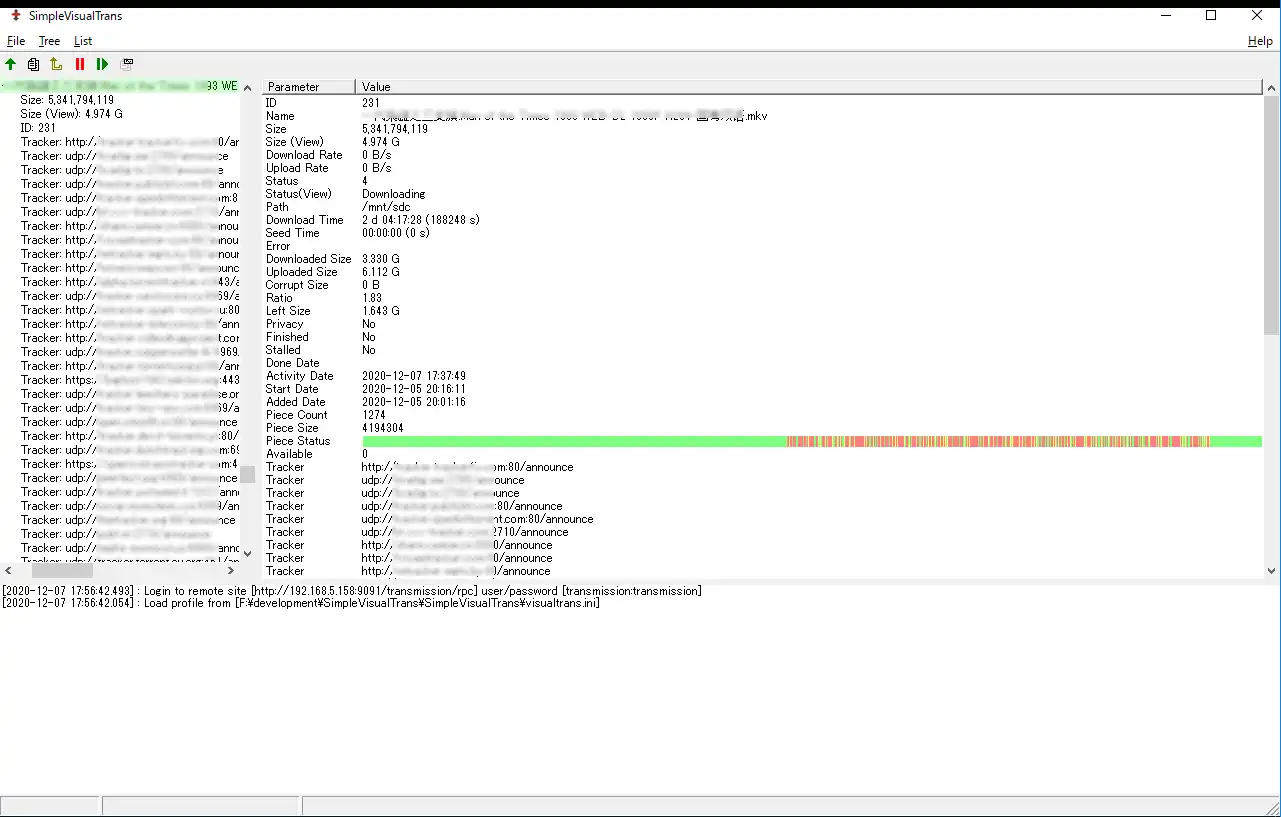Click the Value column header
The height and width of the screenshot is (817, 1281).
point(809,87)
